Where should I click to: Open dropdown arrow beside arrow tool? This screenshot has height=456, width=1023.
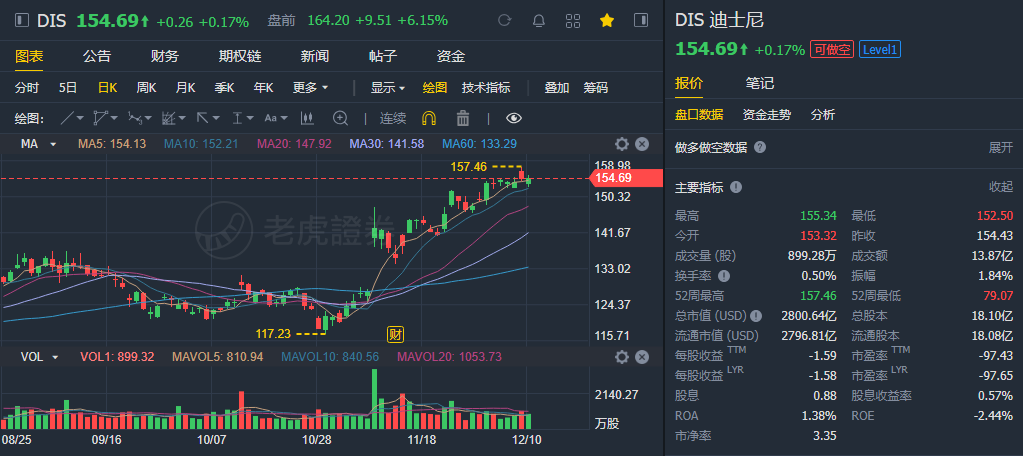[216, 119]
